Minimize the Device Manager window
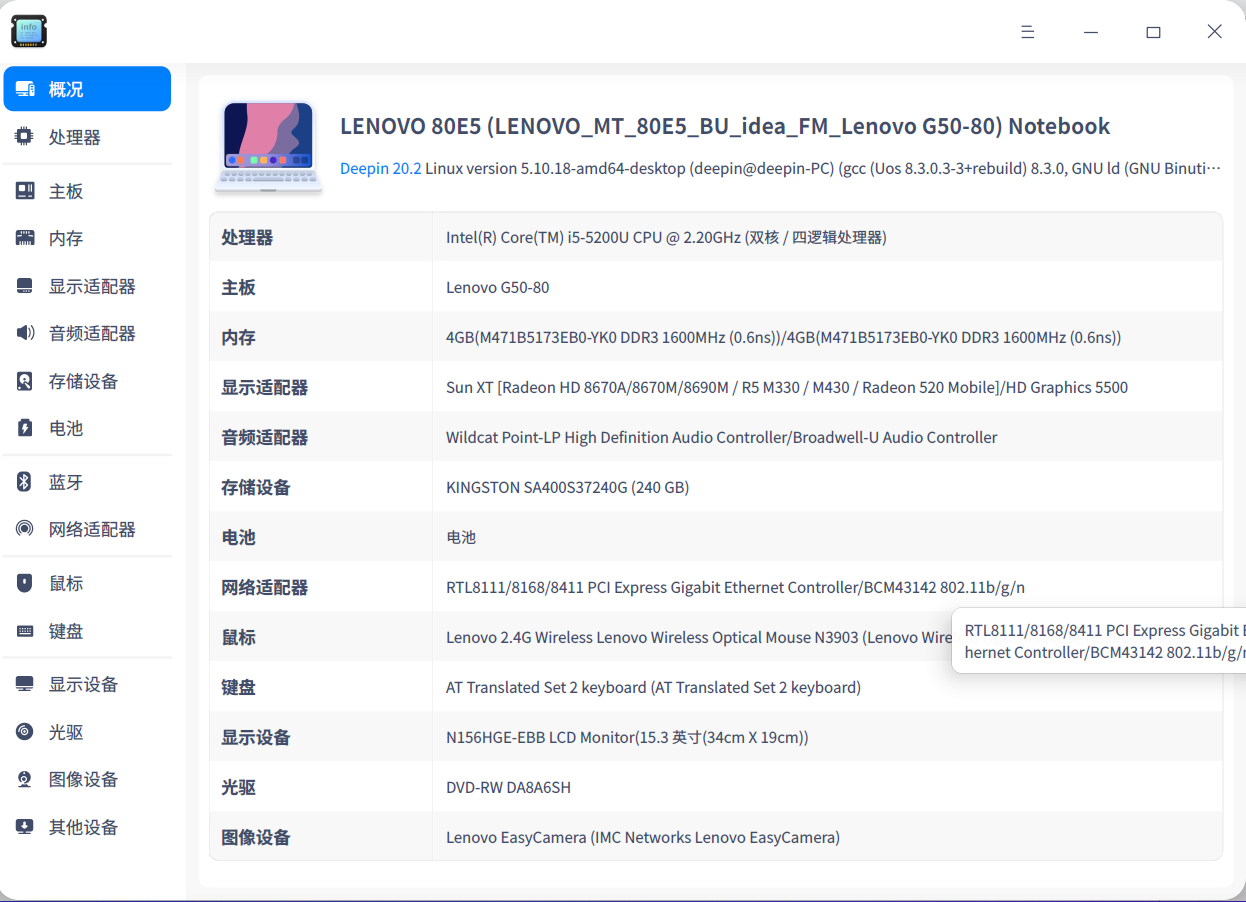This screenshot has height=902, width=1246. click(1090, 32)
